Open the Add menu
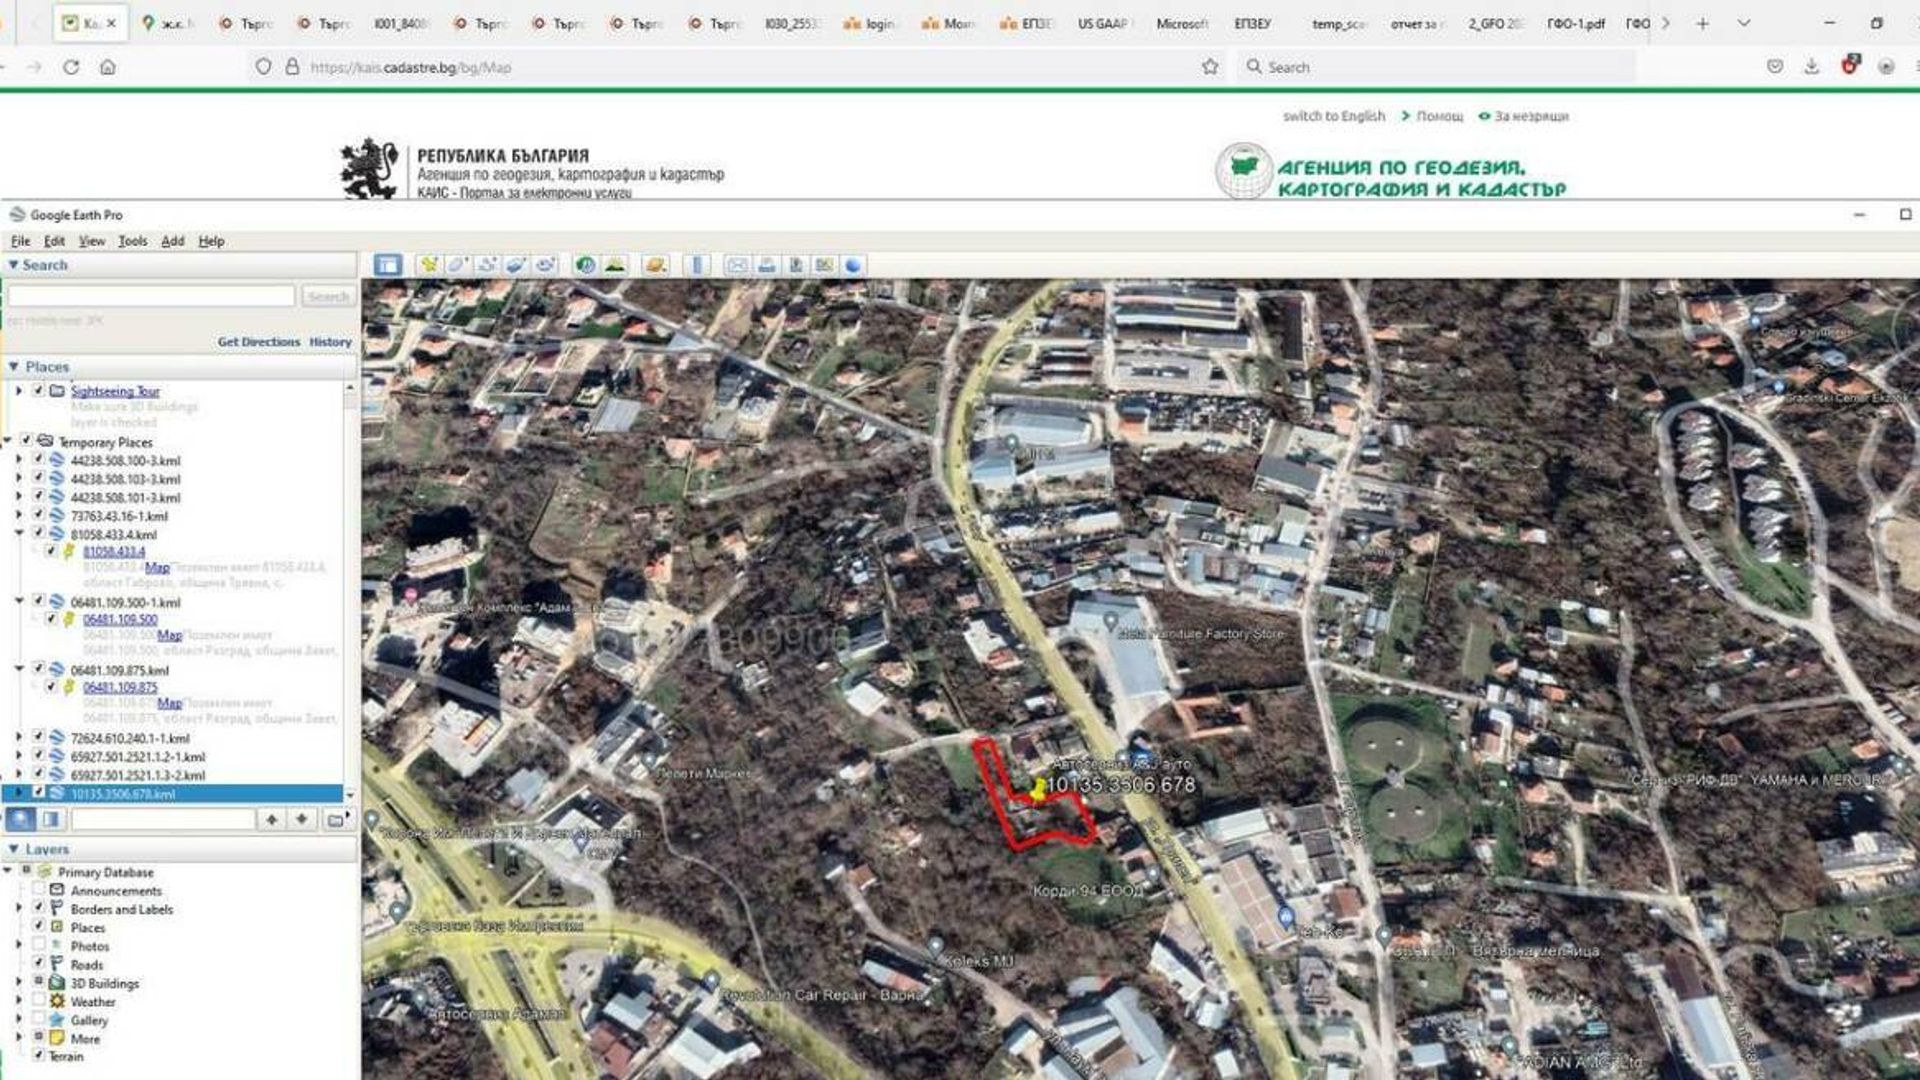 tap(172, 241)
